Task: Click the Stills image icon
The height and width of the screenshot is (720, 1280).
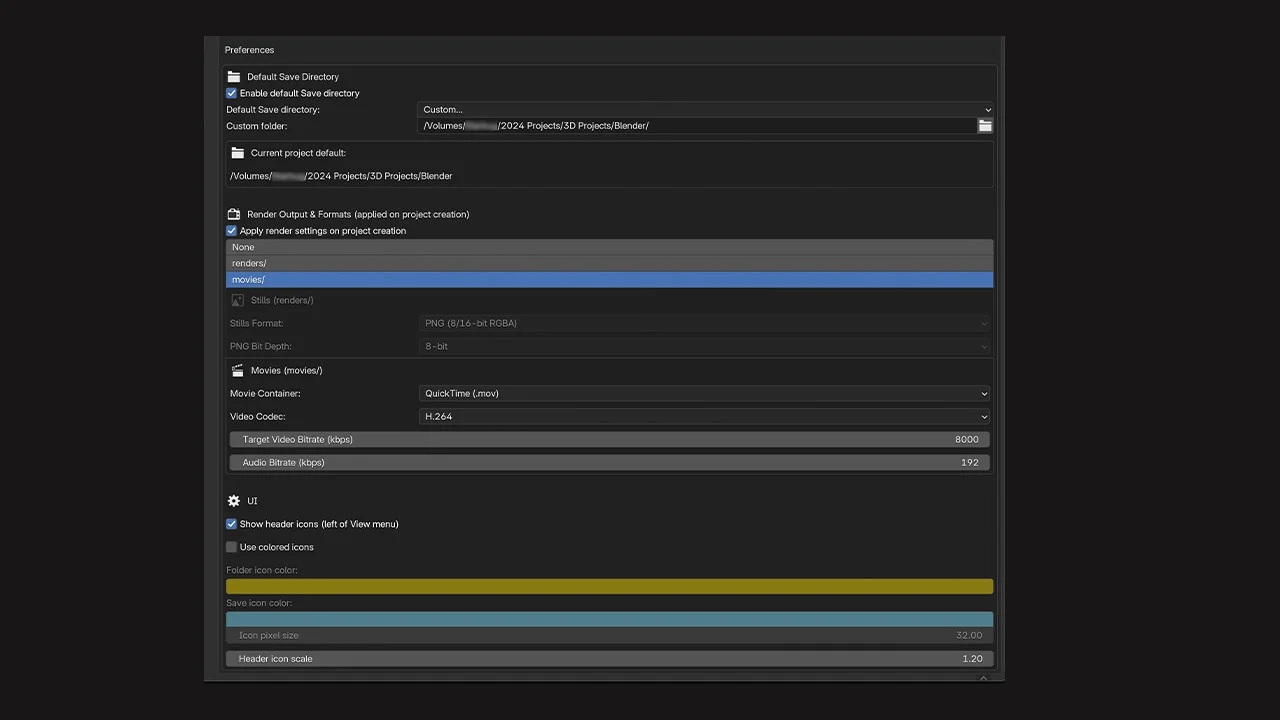Action: tap(237, 300)
